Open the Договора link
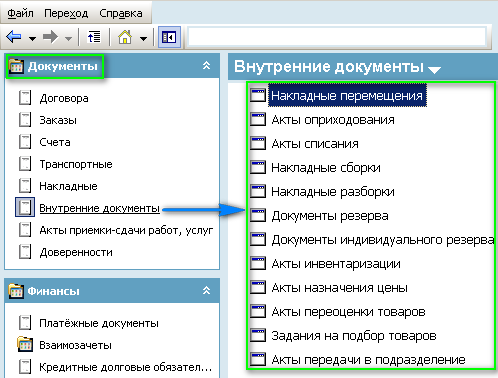498x378 pixels. (64, 98)
